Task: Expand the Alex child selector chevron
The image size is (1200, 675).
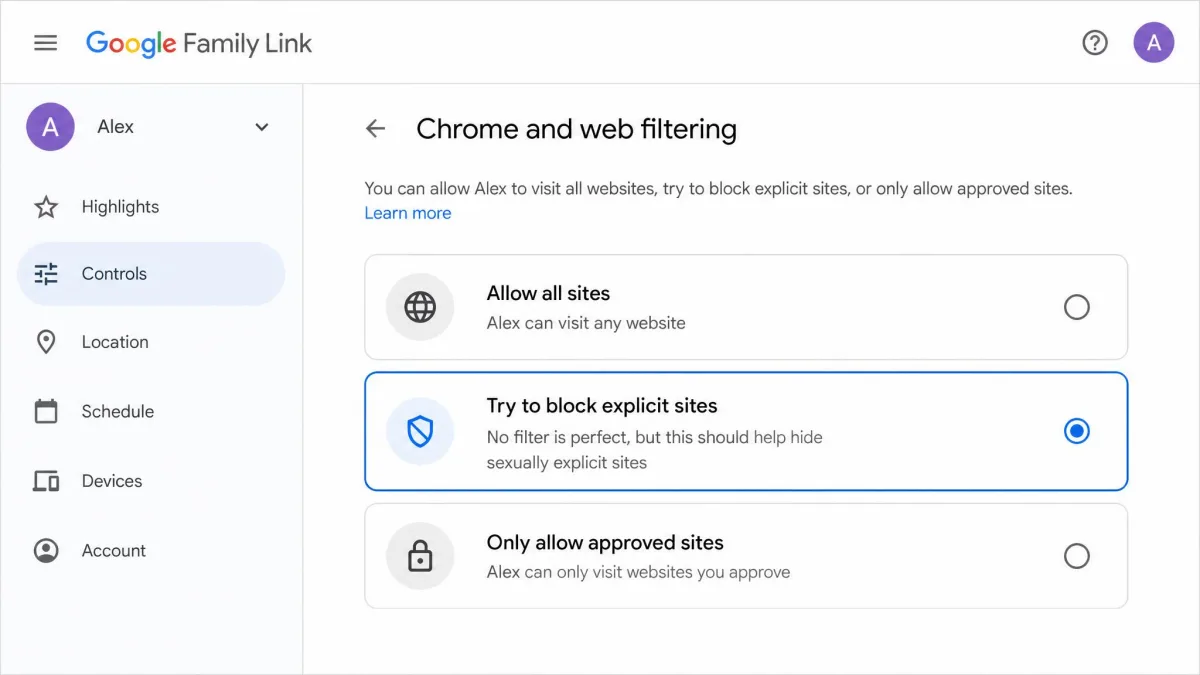Action: (x=262, y=127)
